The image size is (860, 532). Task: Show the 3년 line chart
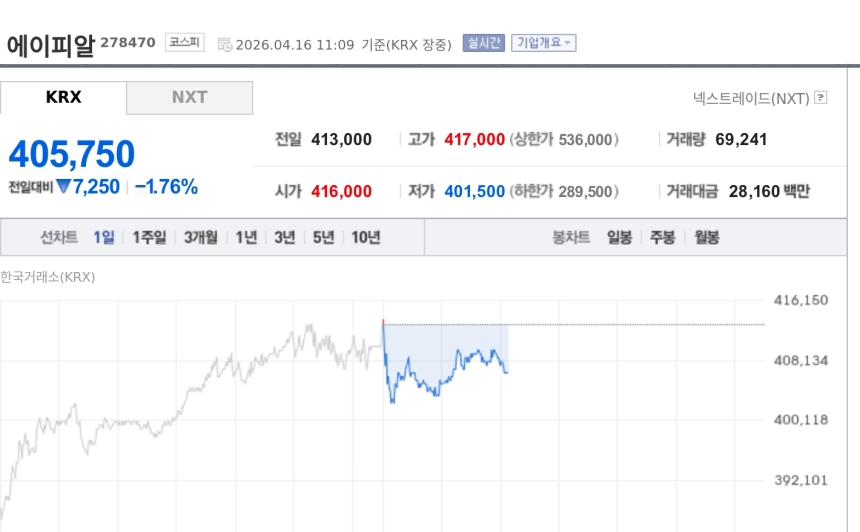click(285, 237)
